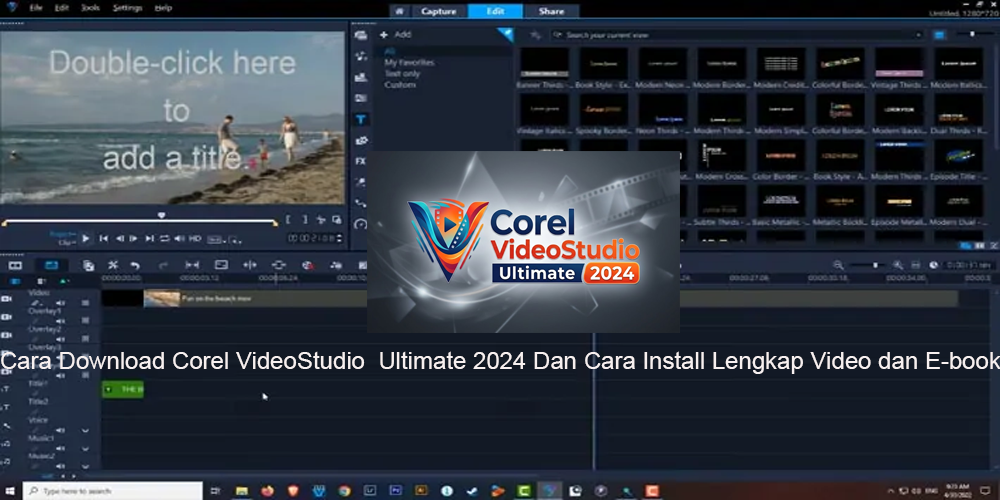Viewport: 1000px width, 500px height.
Task: Open the Media library panel icon
Action: tap(361, 36)
